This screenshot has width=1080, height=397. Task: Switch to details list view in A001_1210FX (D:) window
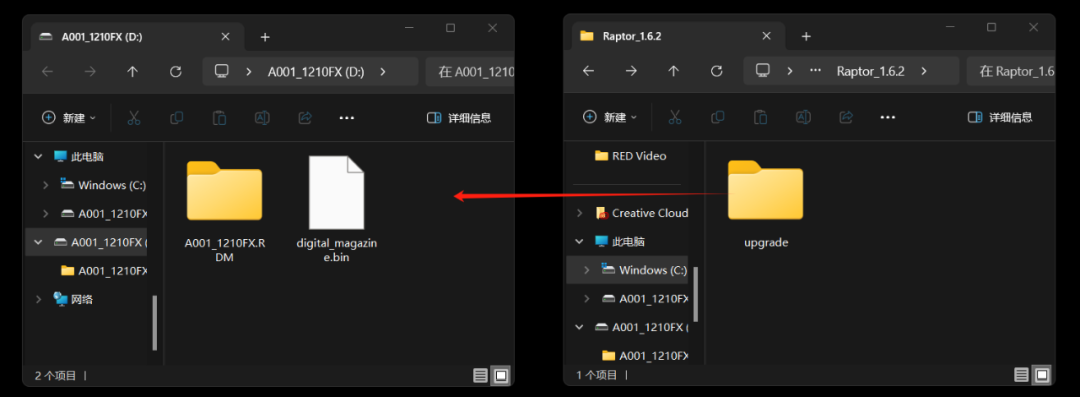(481, 376)
